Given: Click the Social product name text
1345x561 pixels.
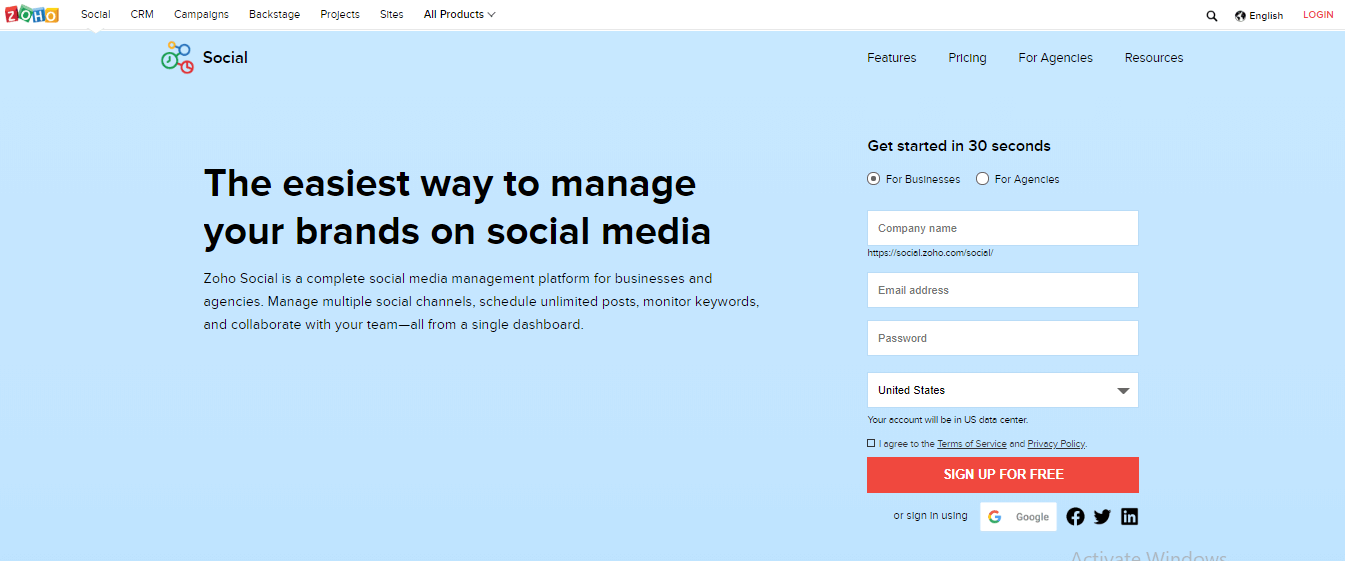Looking at the screenshot, I should coord(225,58).
